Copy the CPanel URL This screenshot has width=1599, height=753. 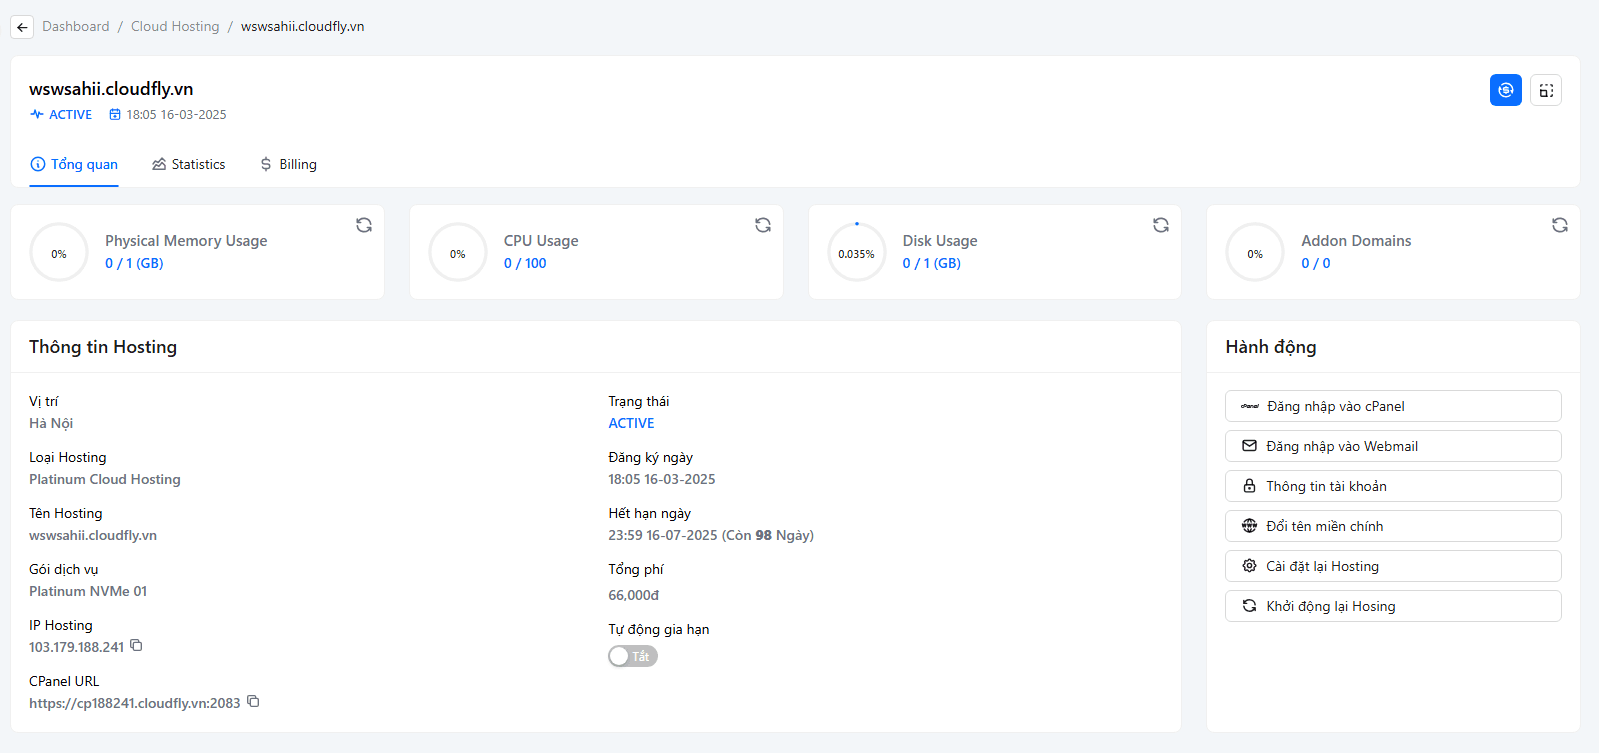pos(253,702)
